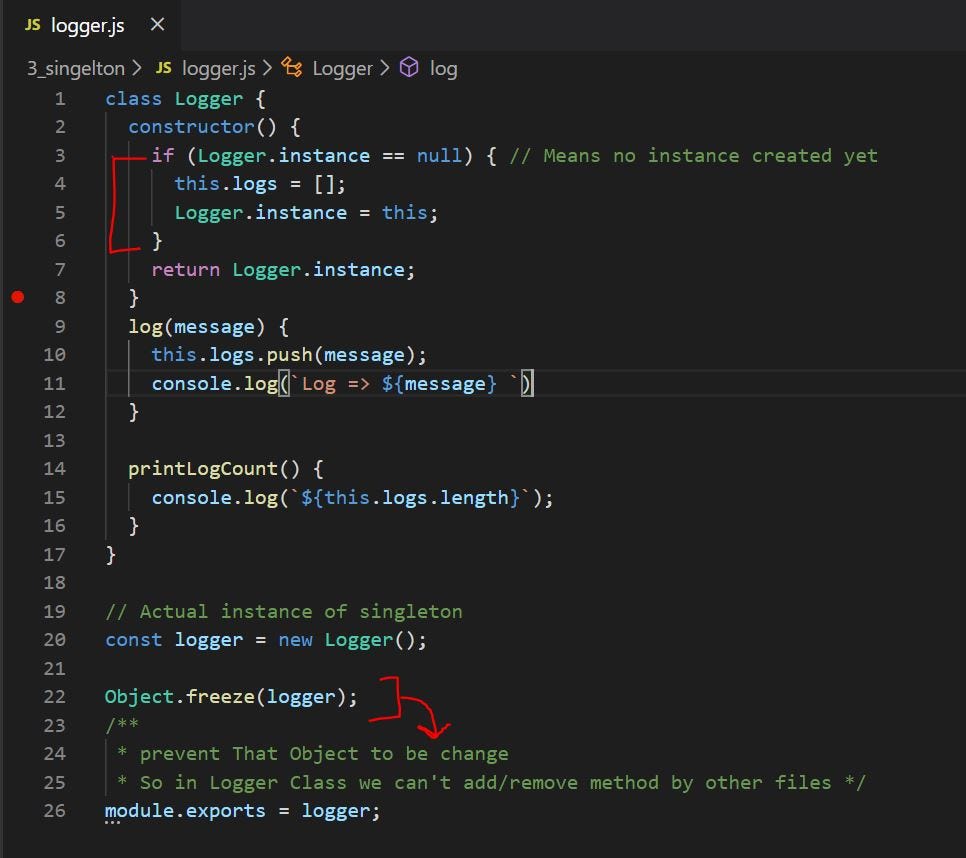
Task: Click 'prevent That Object to be change' comment
Action: [324, 754]
